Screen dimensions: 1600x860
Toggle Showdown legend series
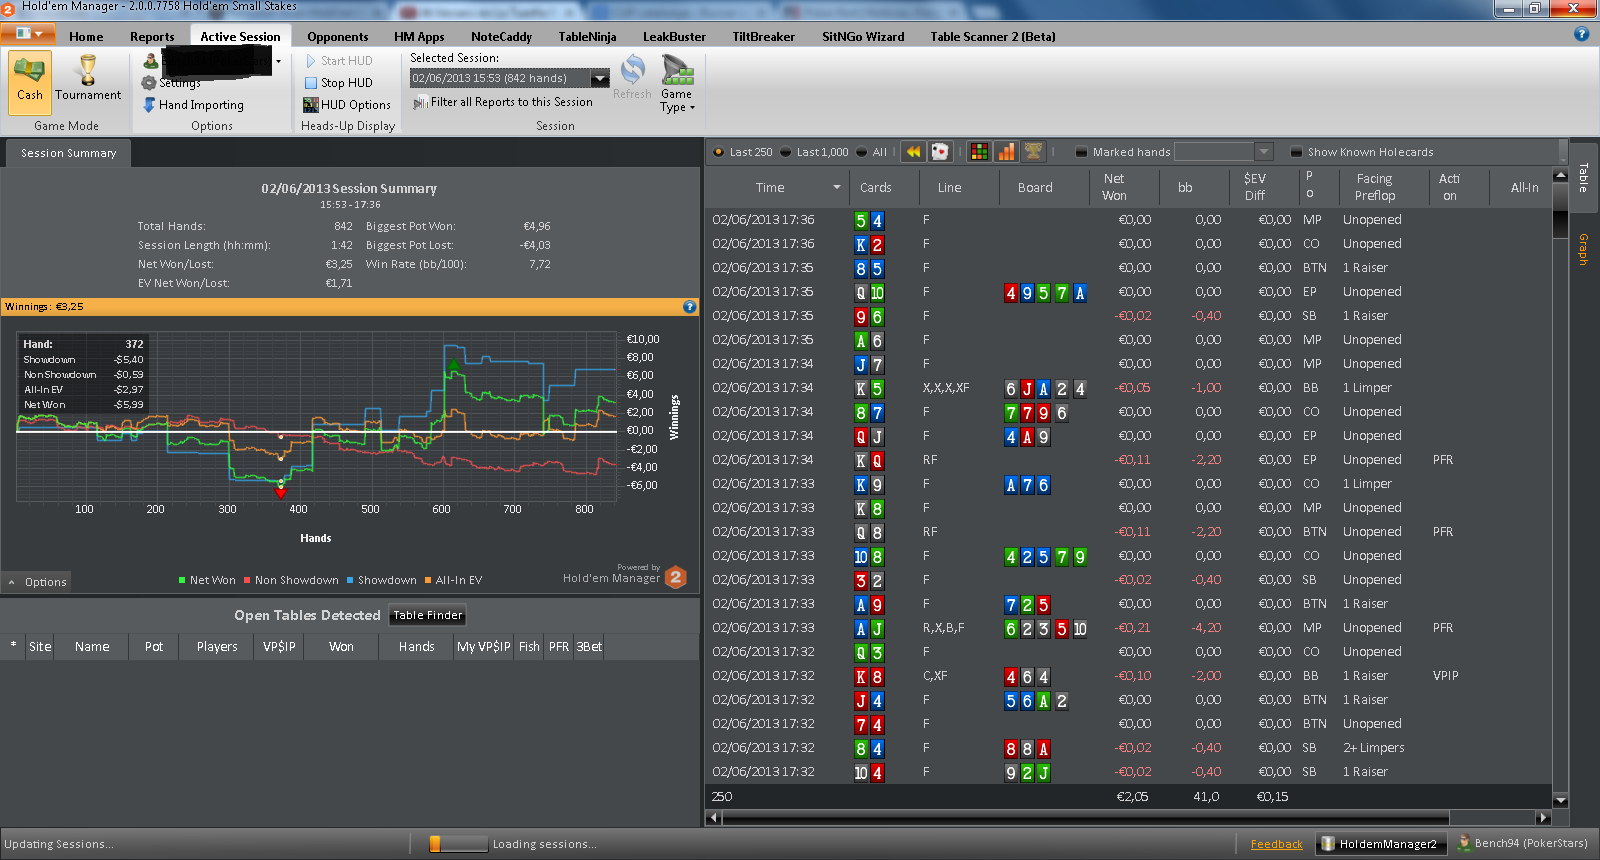[x=381, y=580]
